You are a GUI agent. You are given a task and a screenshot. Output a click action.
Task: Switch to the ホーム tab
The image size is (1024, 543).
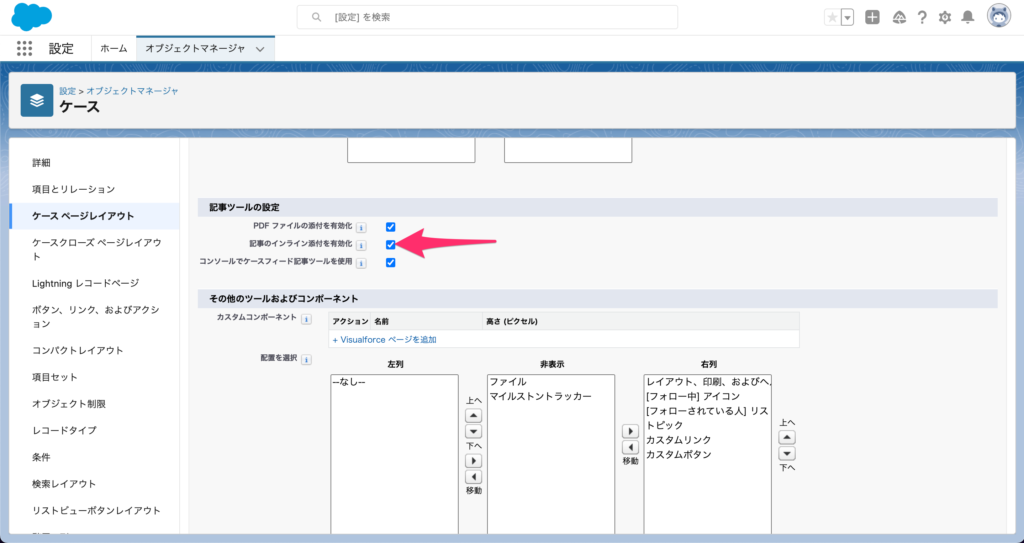point(114,48)
